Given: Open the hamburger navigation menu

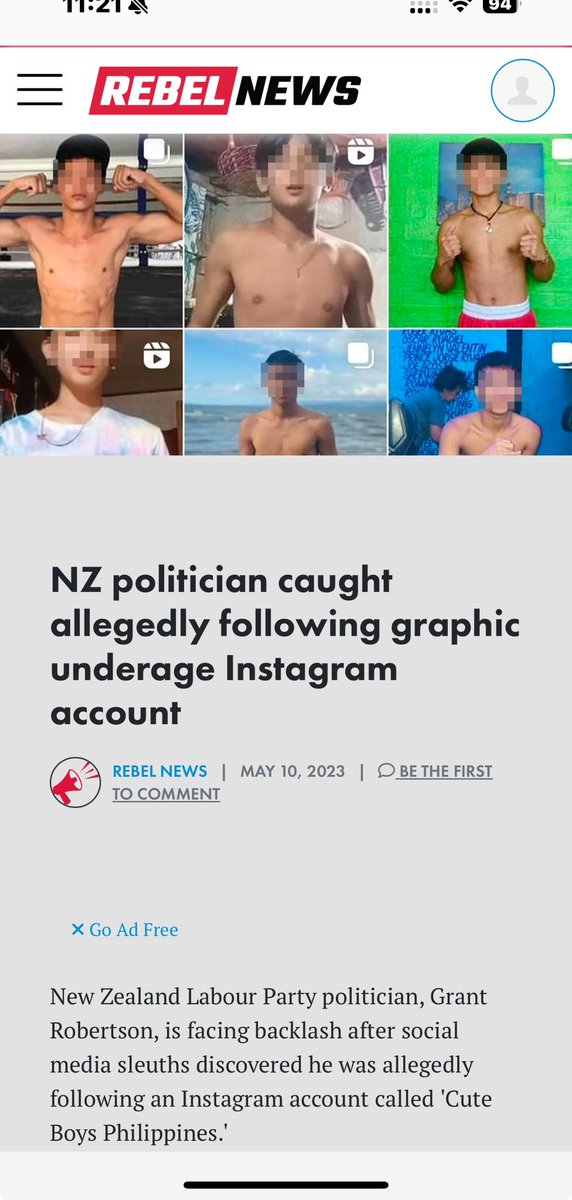Looking at the screenshot, I should point(40,90).
